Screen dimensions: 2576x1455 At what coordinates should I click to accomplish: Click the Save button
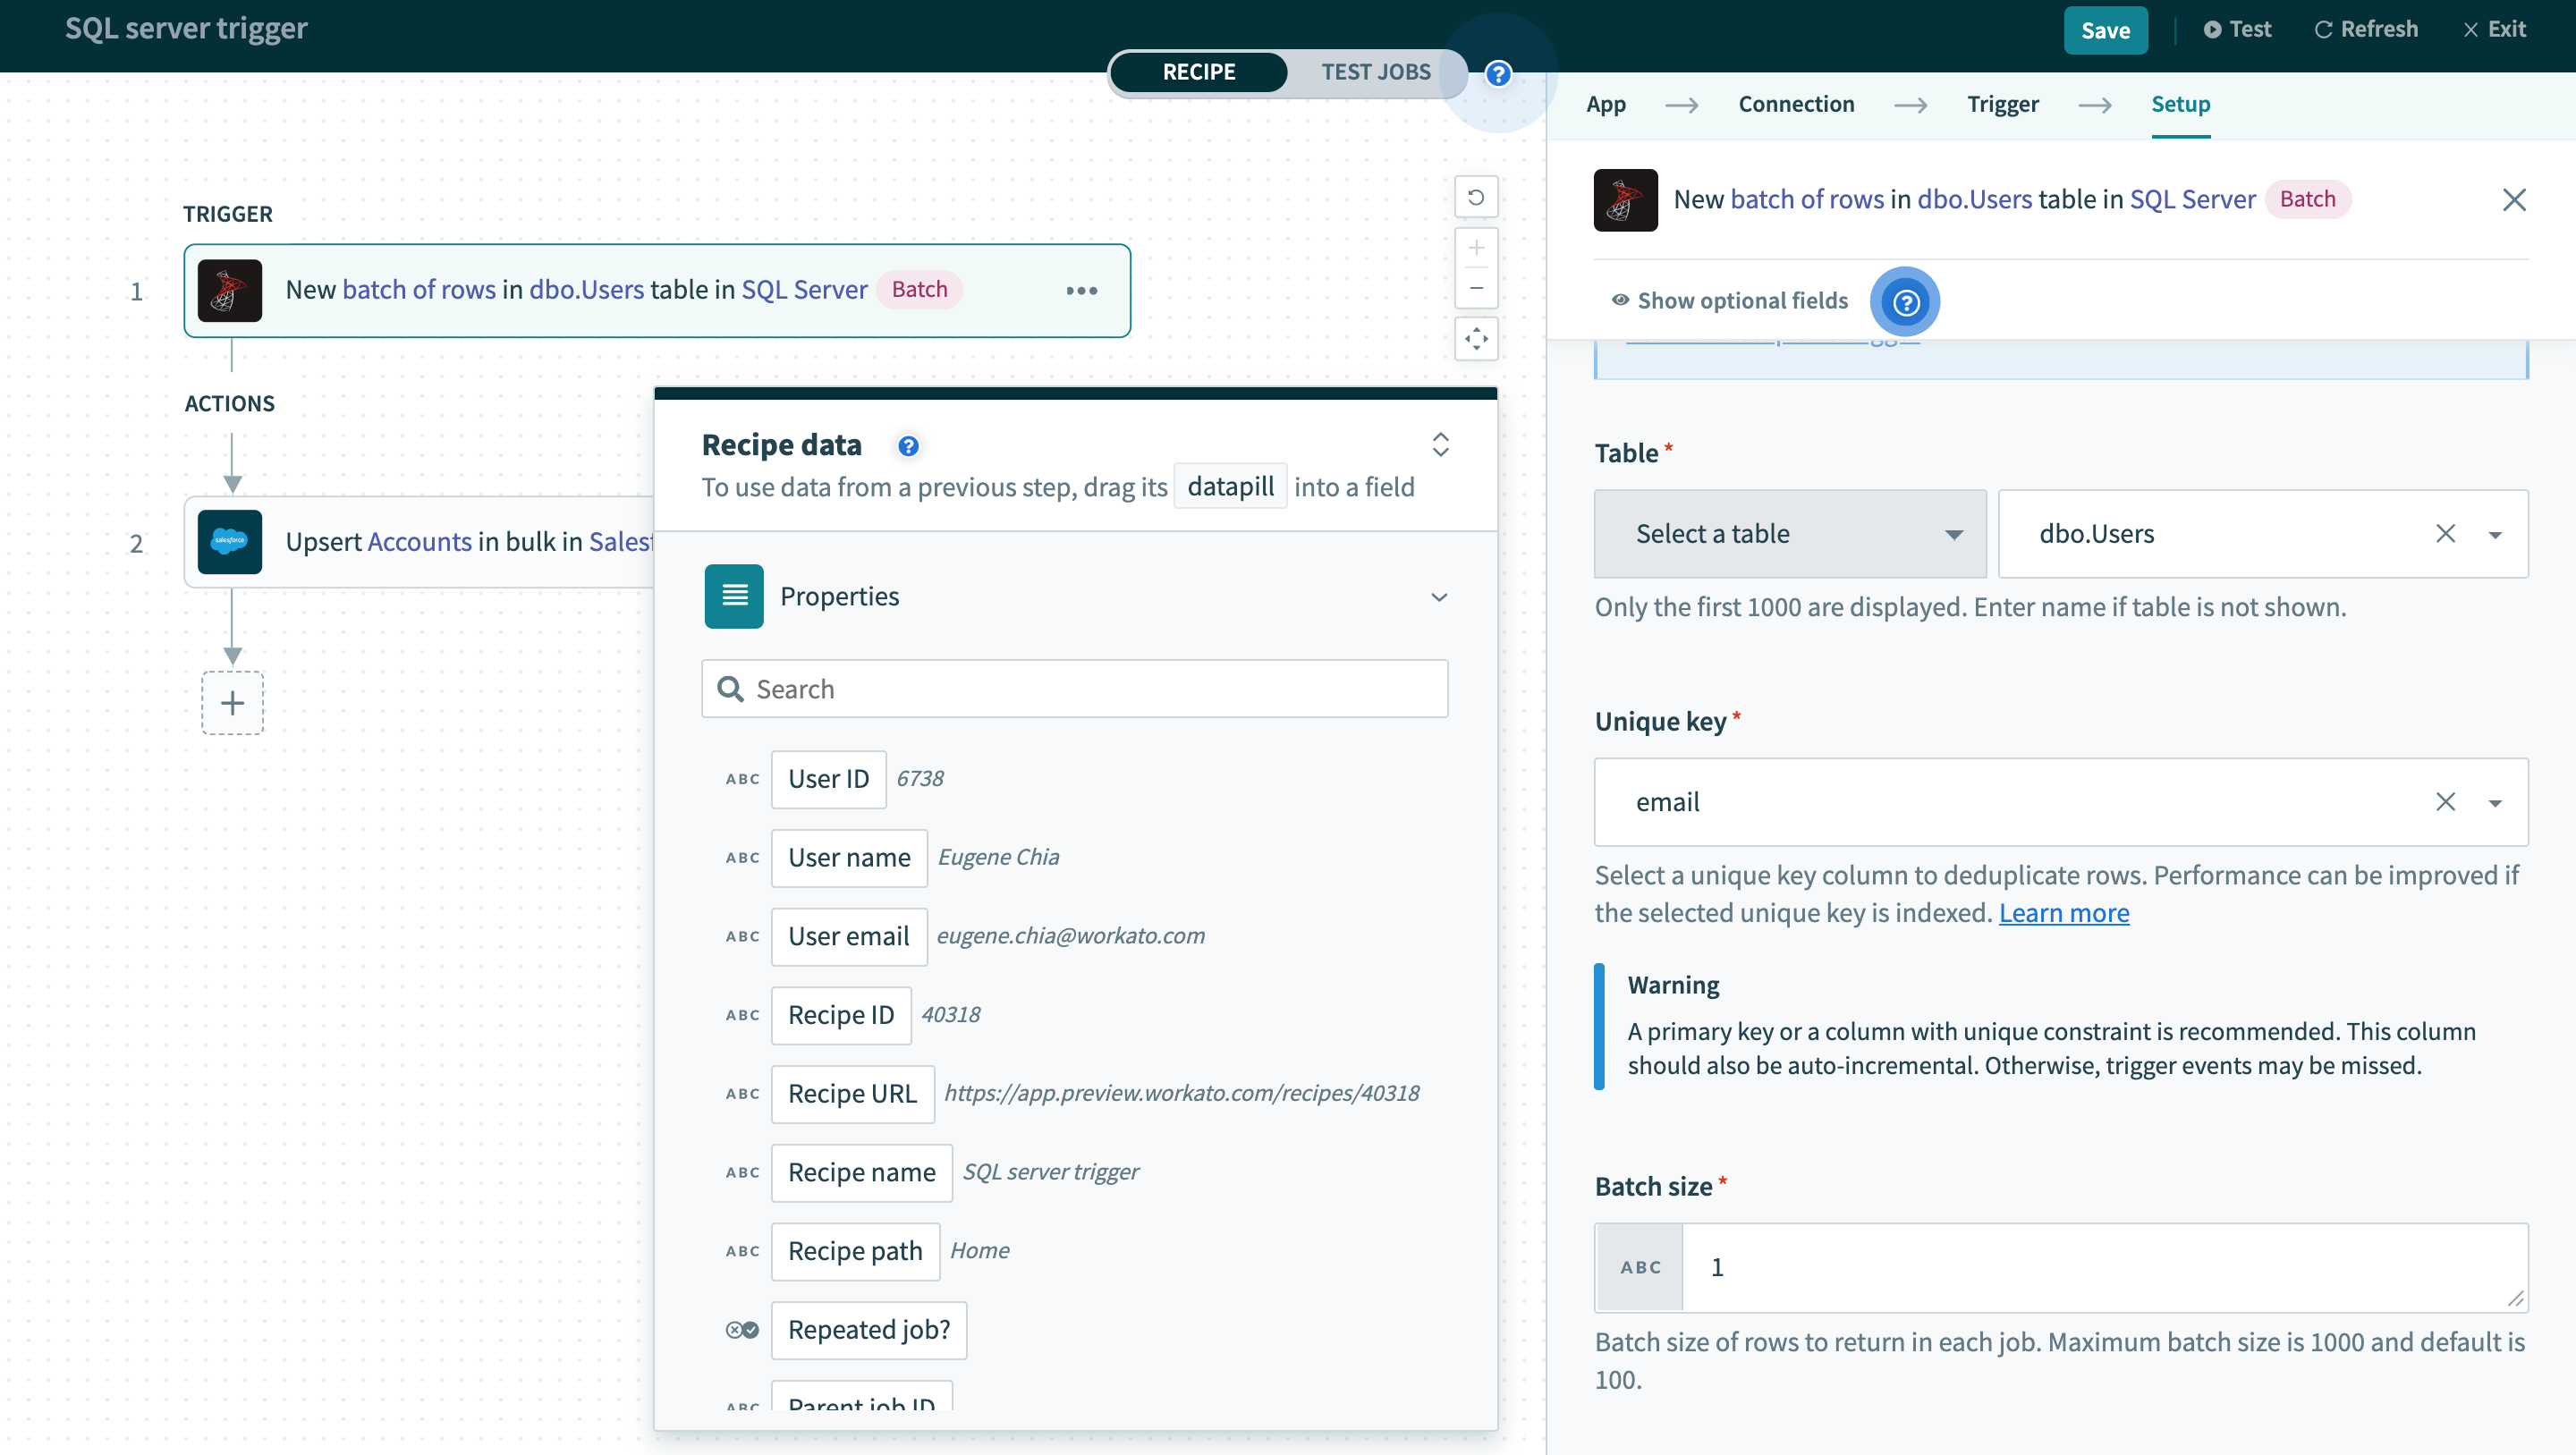pos(2105,30)
